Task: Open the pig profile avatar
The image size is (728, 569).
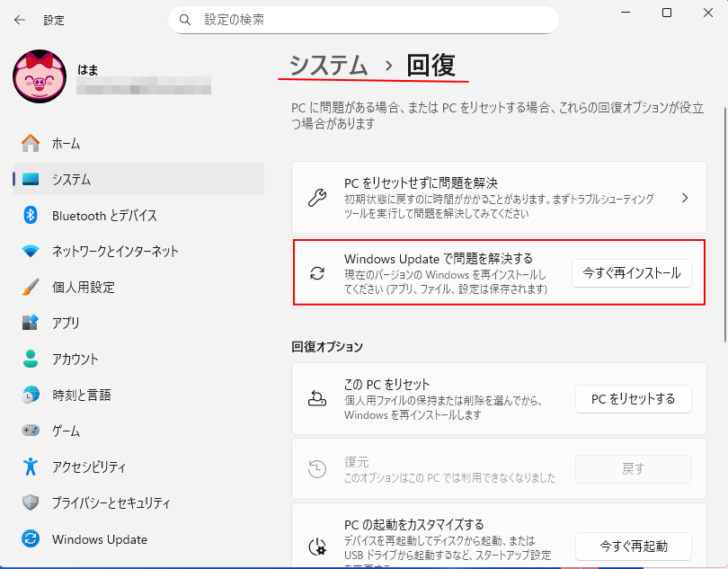Action: click(39, 76)
